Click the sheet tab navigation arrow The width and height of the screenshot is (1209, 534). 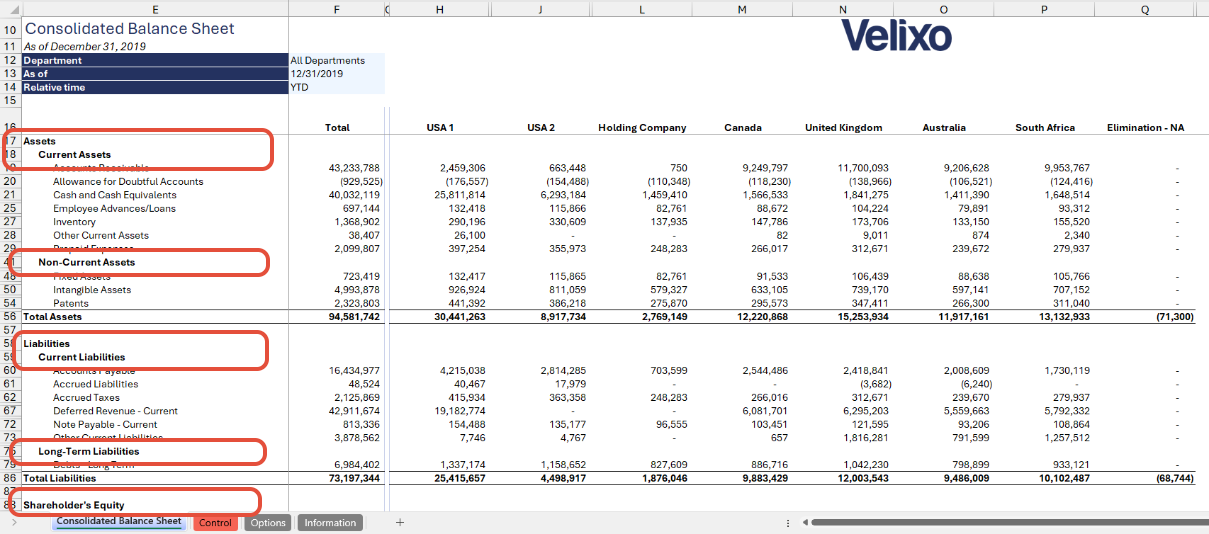pyautogui.click(x=13, y=523)
